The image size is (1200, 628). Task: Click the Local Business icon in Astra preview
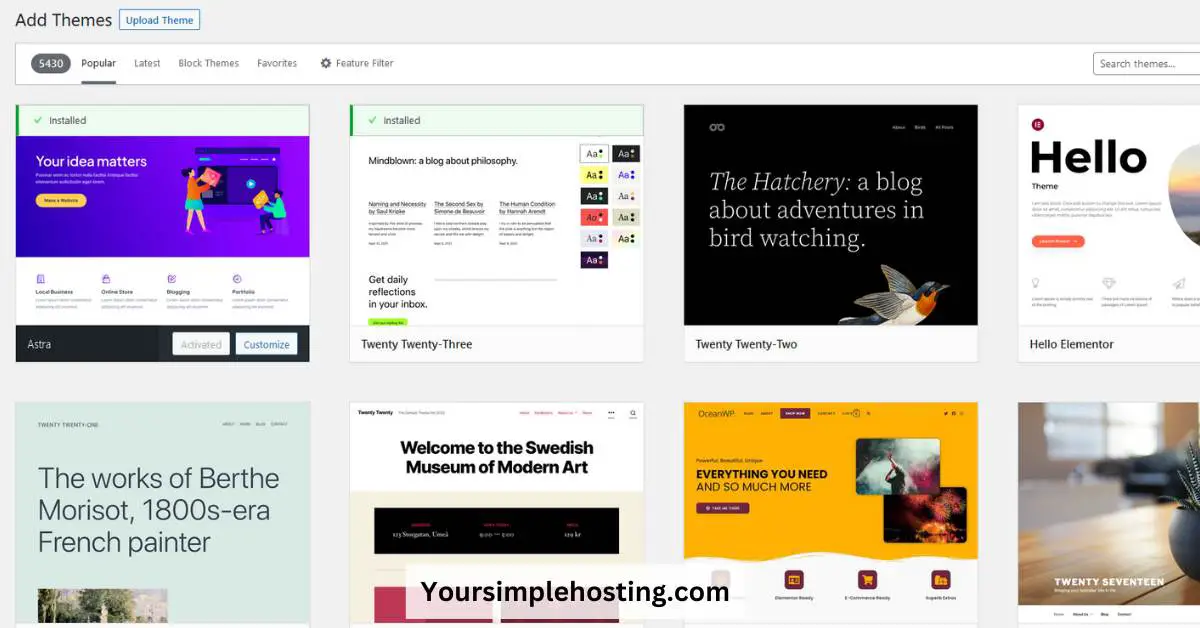point(40,277)
